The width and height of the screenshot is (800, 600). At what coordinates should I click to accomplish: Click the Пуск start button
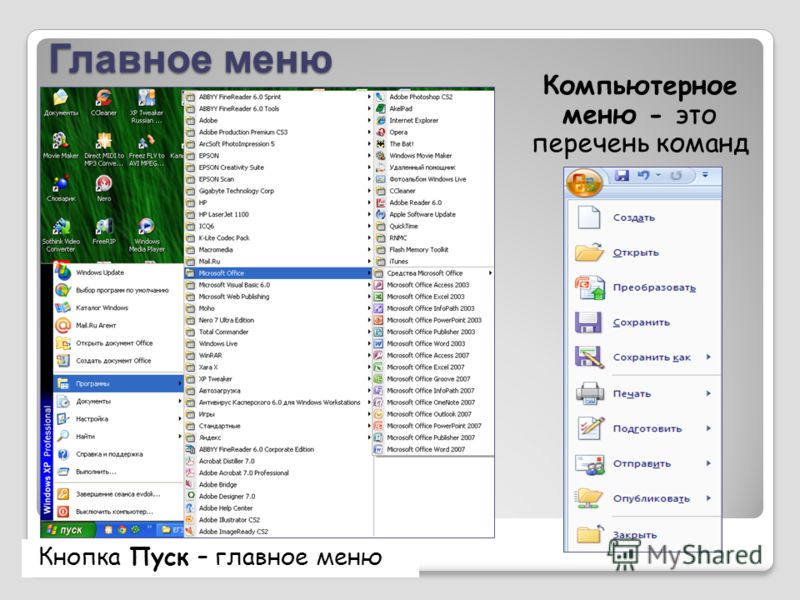(x=67, y=530)
